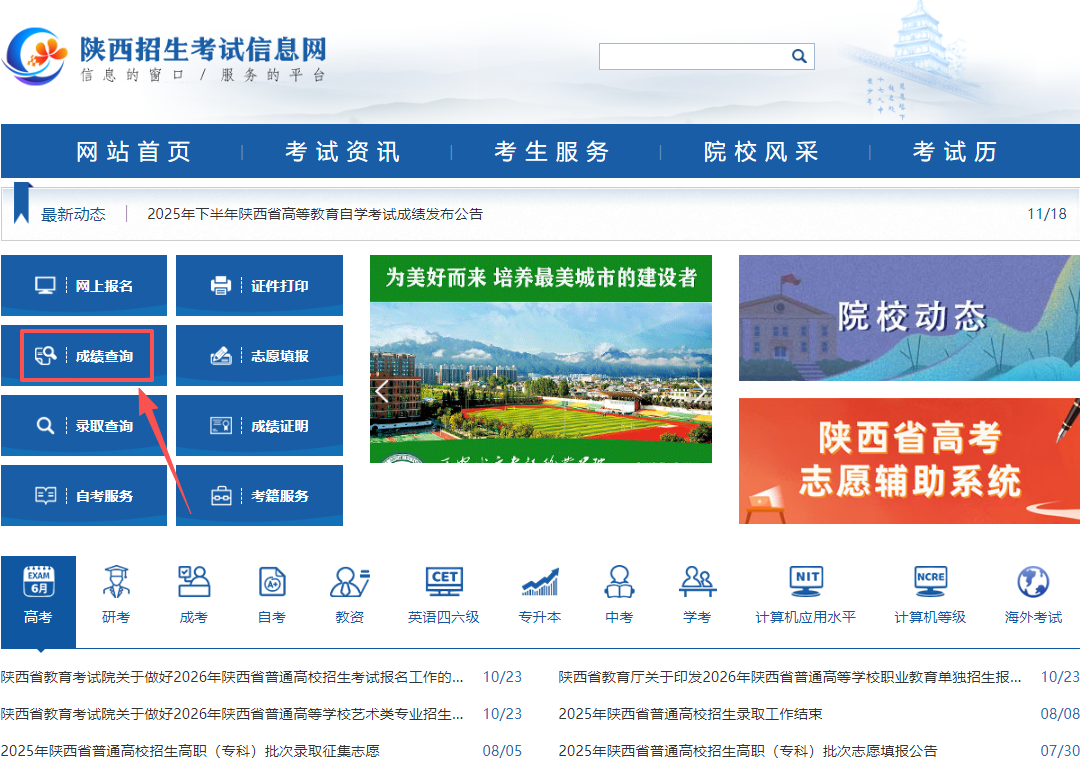Viewport: 1080px width, 781px height.
Task: Open the 陕西省高考志愿辅助系统 banner
Action: coord(908,461)
